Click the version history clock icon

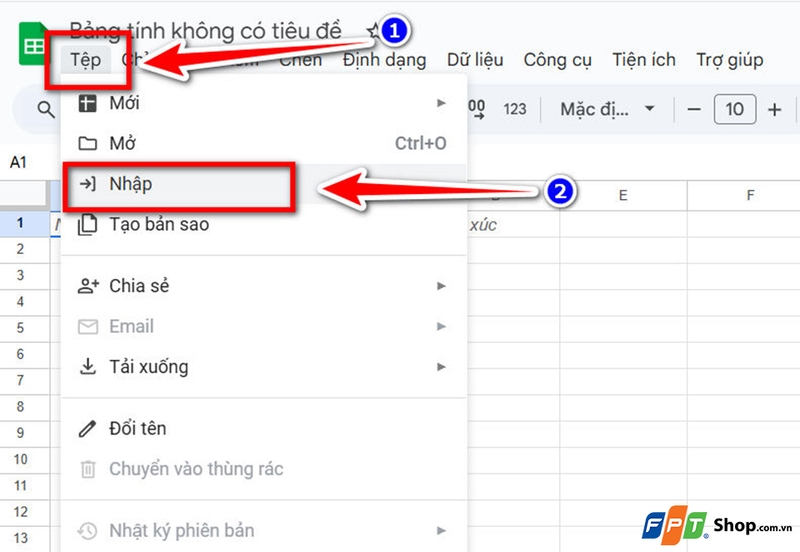coord(87,531)
